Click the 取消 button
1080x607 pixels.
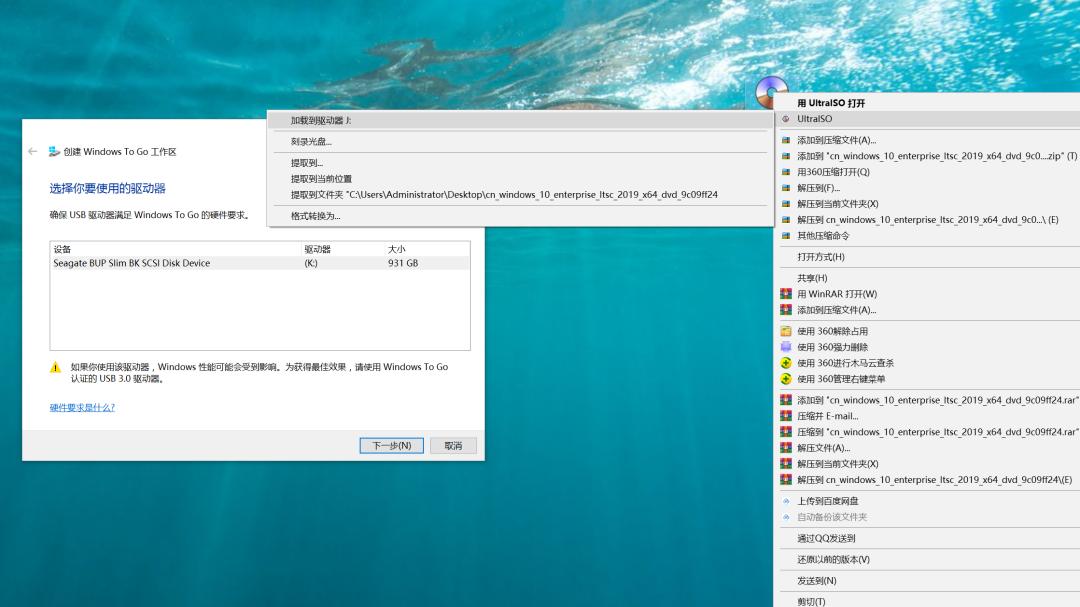453,445
